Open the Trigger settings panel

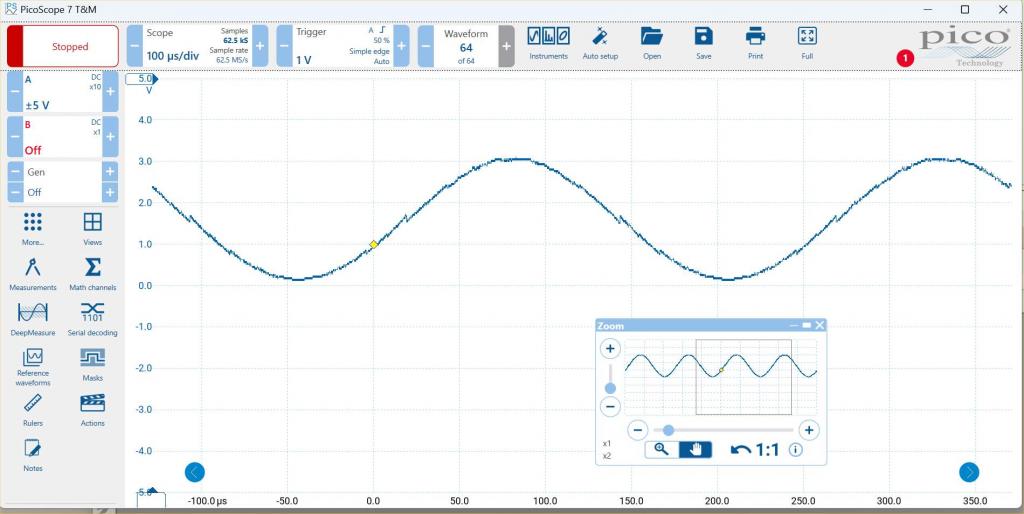(342, 46)
